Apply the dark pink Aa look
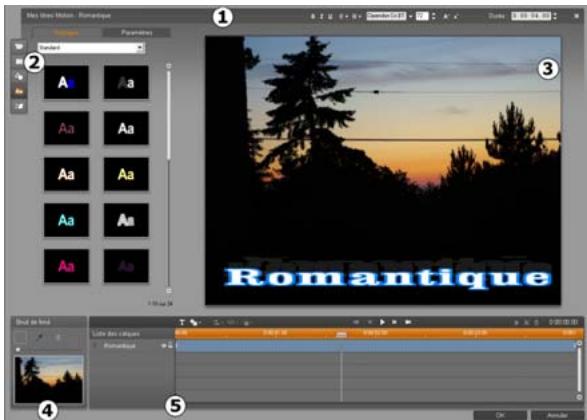The width and height of the screenshot is (587, 420). (66, 128)
